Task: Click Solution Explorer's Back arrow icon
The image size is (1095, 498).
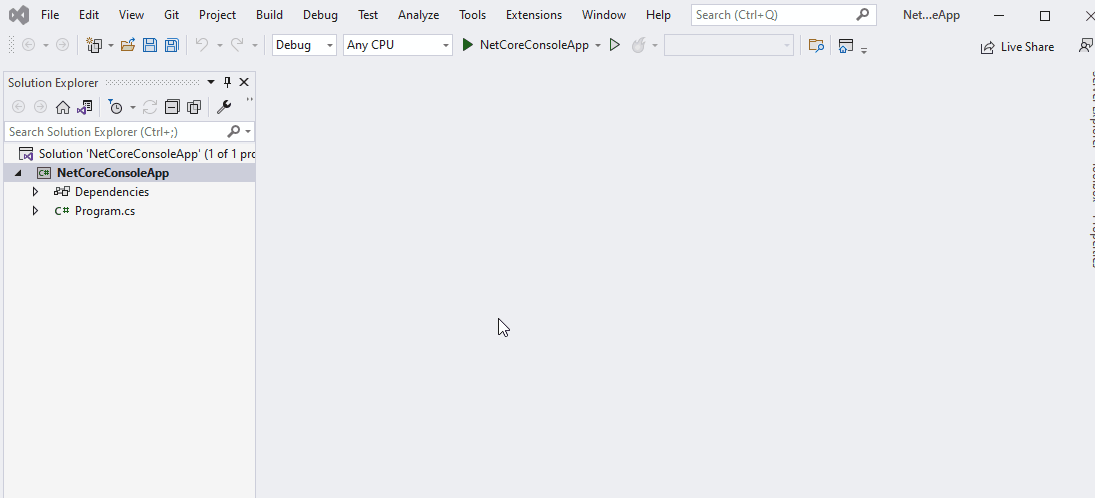Action: (19, 107)
